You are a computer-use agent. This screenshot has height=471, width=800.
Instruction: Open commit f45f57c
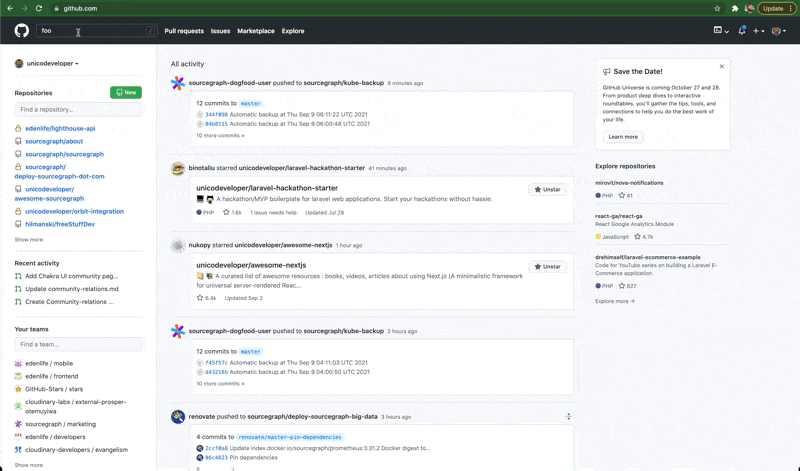coord(216,362)
